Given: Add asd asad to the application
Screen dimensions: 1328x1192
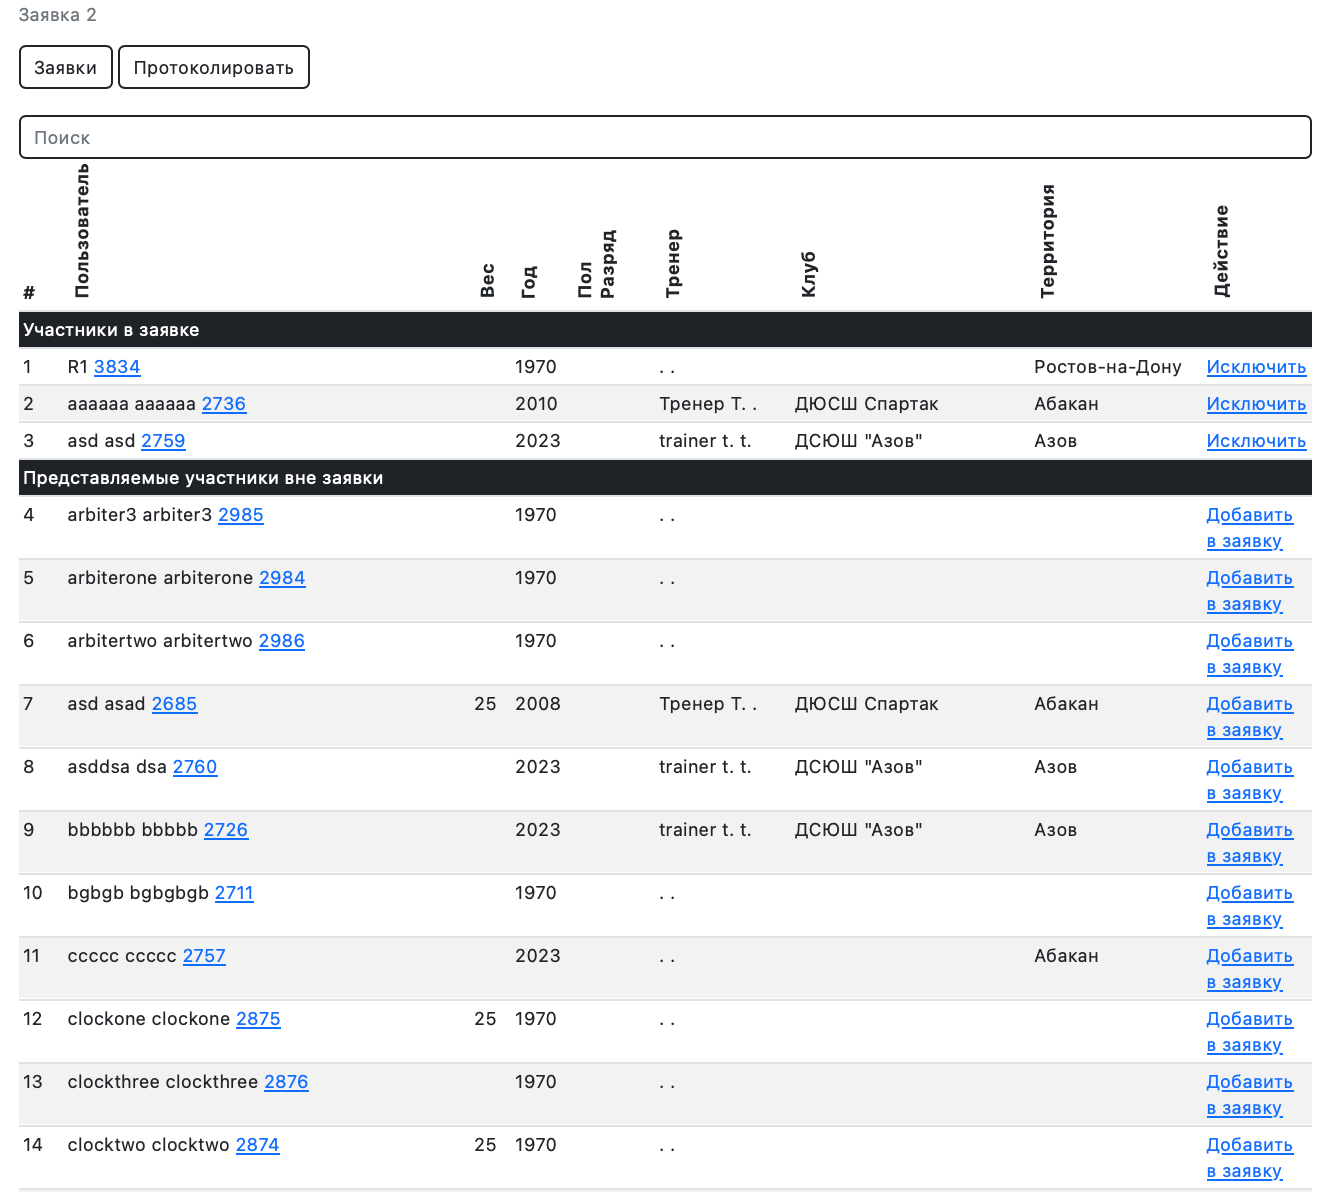Looking at the screenshot, I should tap(1249, 717).
